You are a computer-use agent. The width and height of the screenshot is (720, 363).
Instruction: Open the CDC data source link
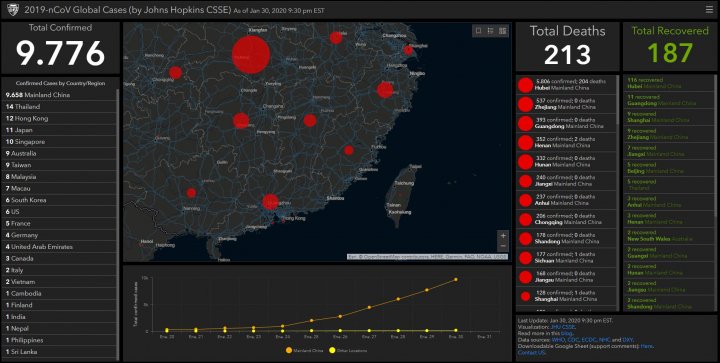click(x=573, y=340)
